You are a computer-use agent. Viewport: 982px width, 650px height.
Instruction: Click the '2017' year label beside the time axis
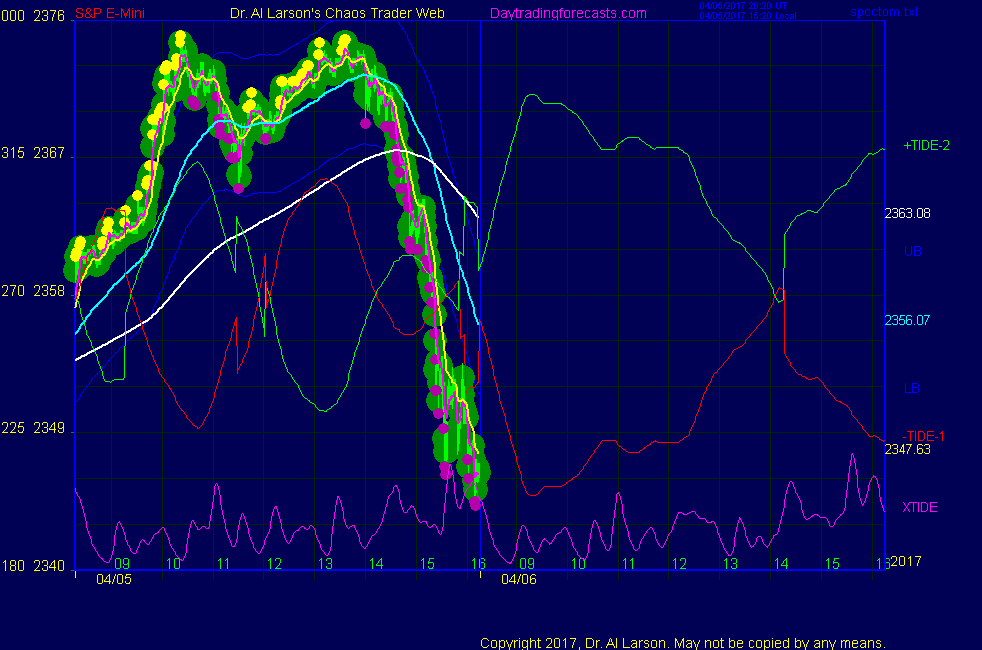point(906,561)
